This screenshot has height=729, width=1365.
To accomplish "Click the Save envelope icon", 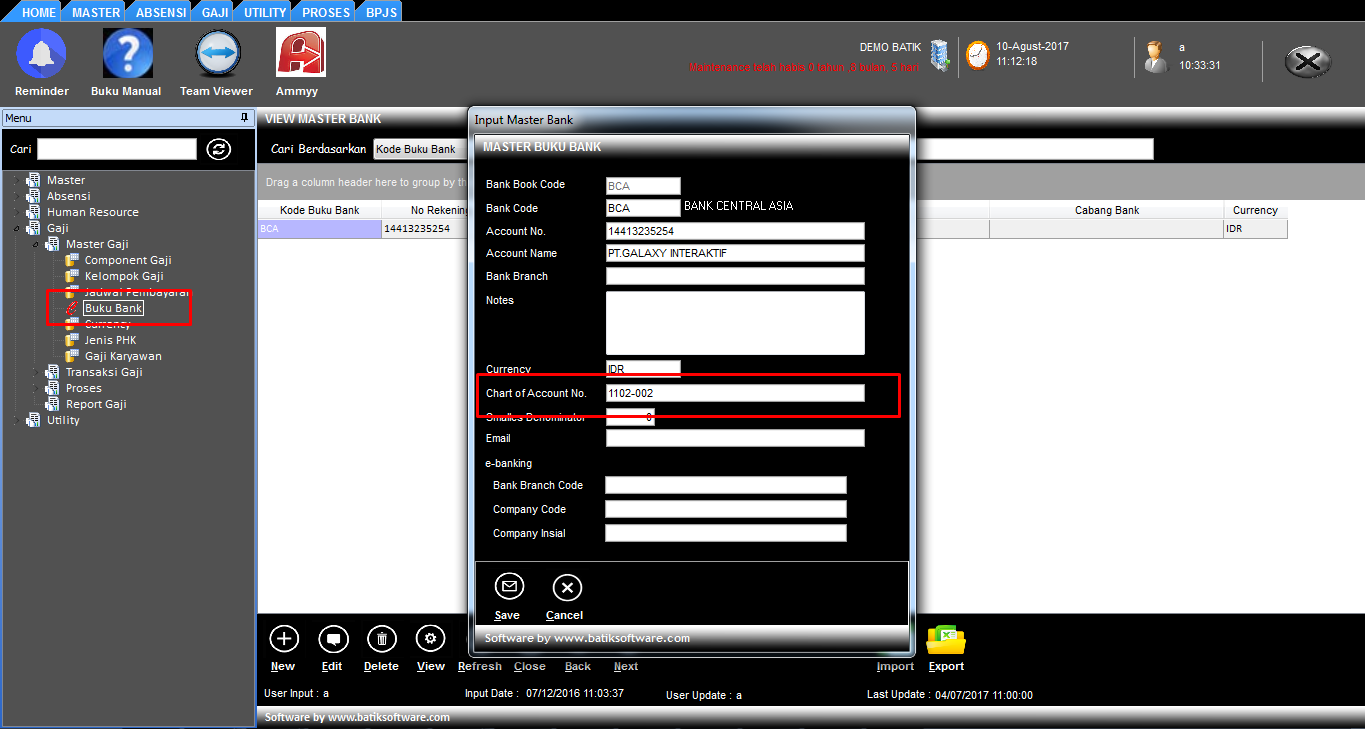I will click(509, 587).
